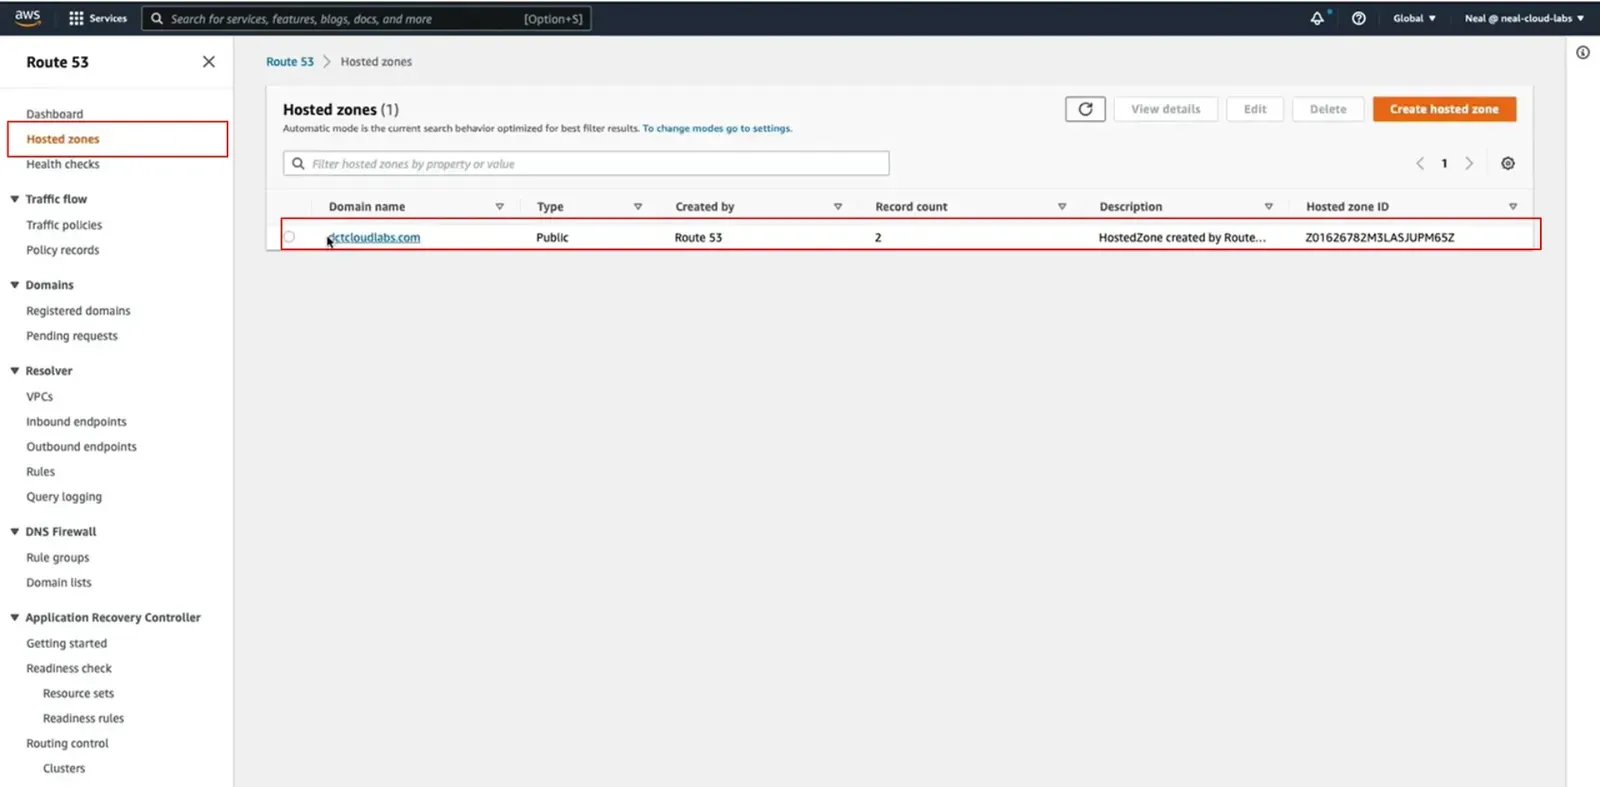This screenshot has width=1600, height=787.
Task: Open the dctcloudlabs.com domain link
Action: (374, 238)
